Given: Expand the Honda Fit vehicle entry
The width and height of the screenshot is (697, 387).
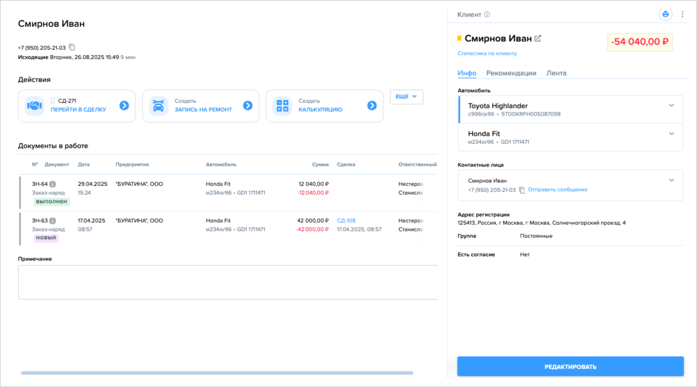Looking at the screenshot, I should pyautogui.click(x=671, y=134).
